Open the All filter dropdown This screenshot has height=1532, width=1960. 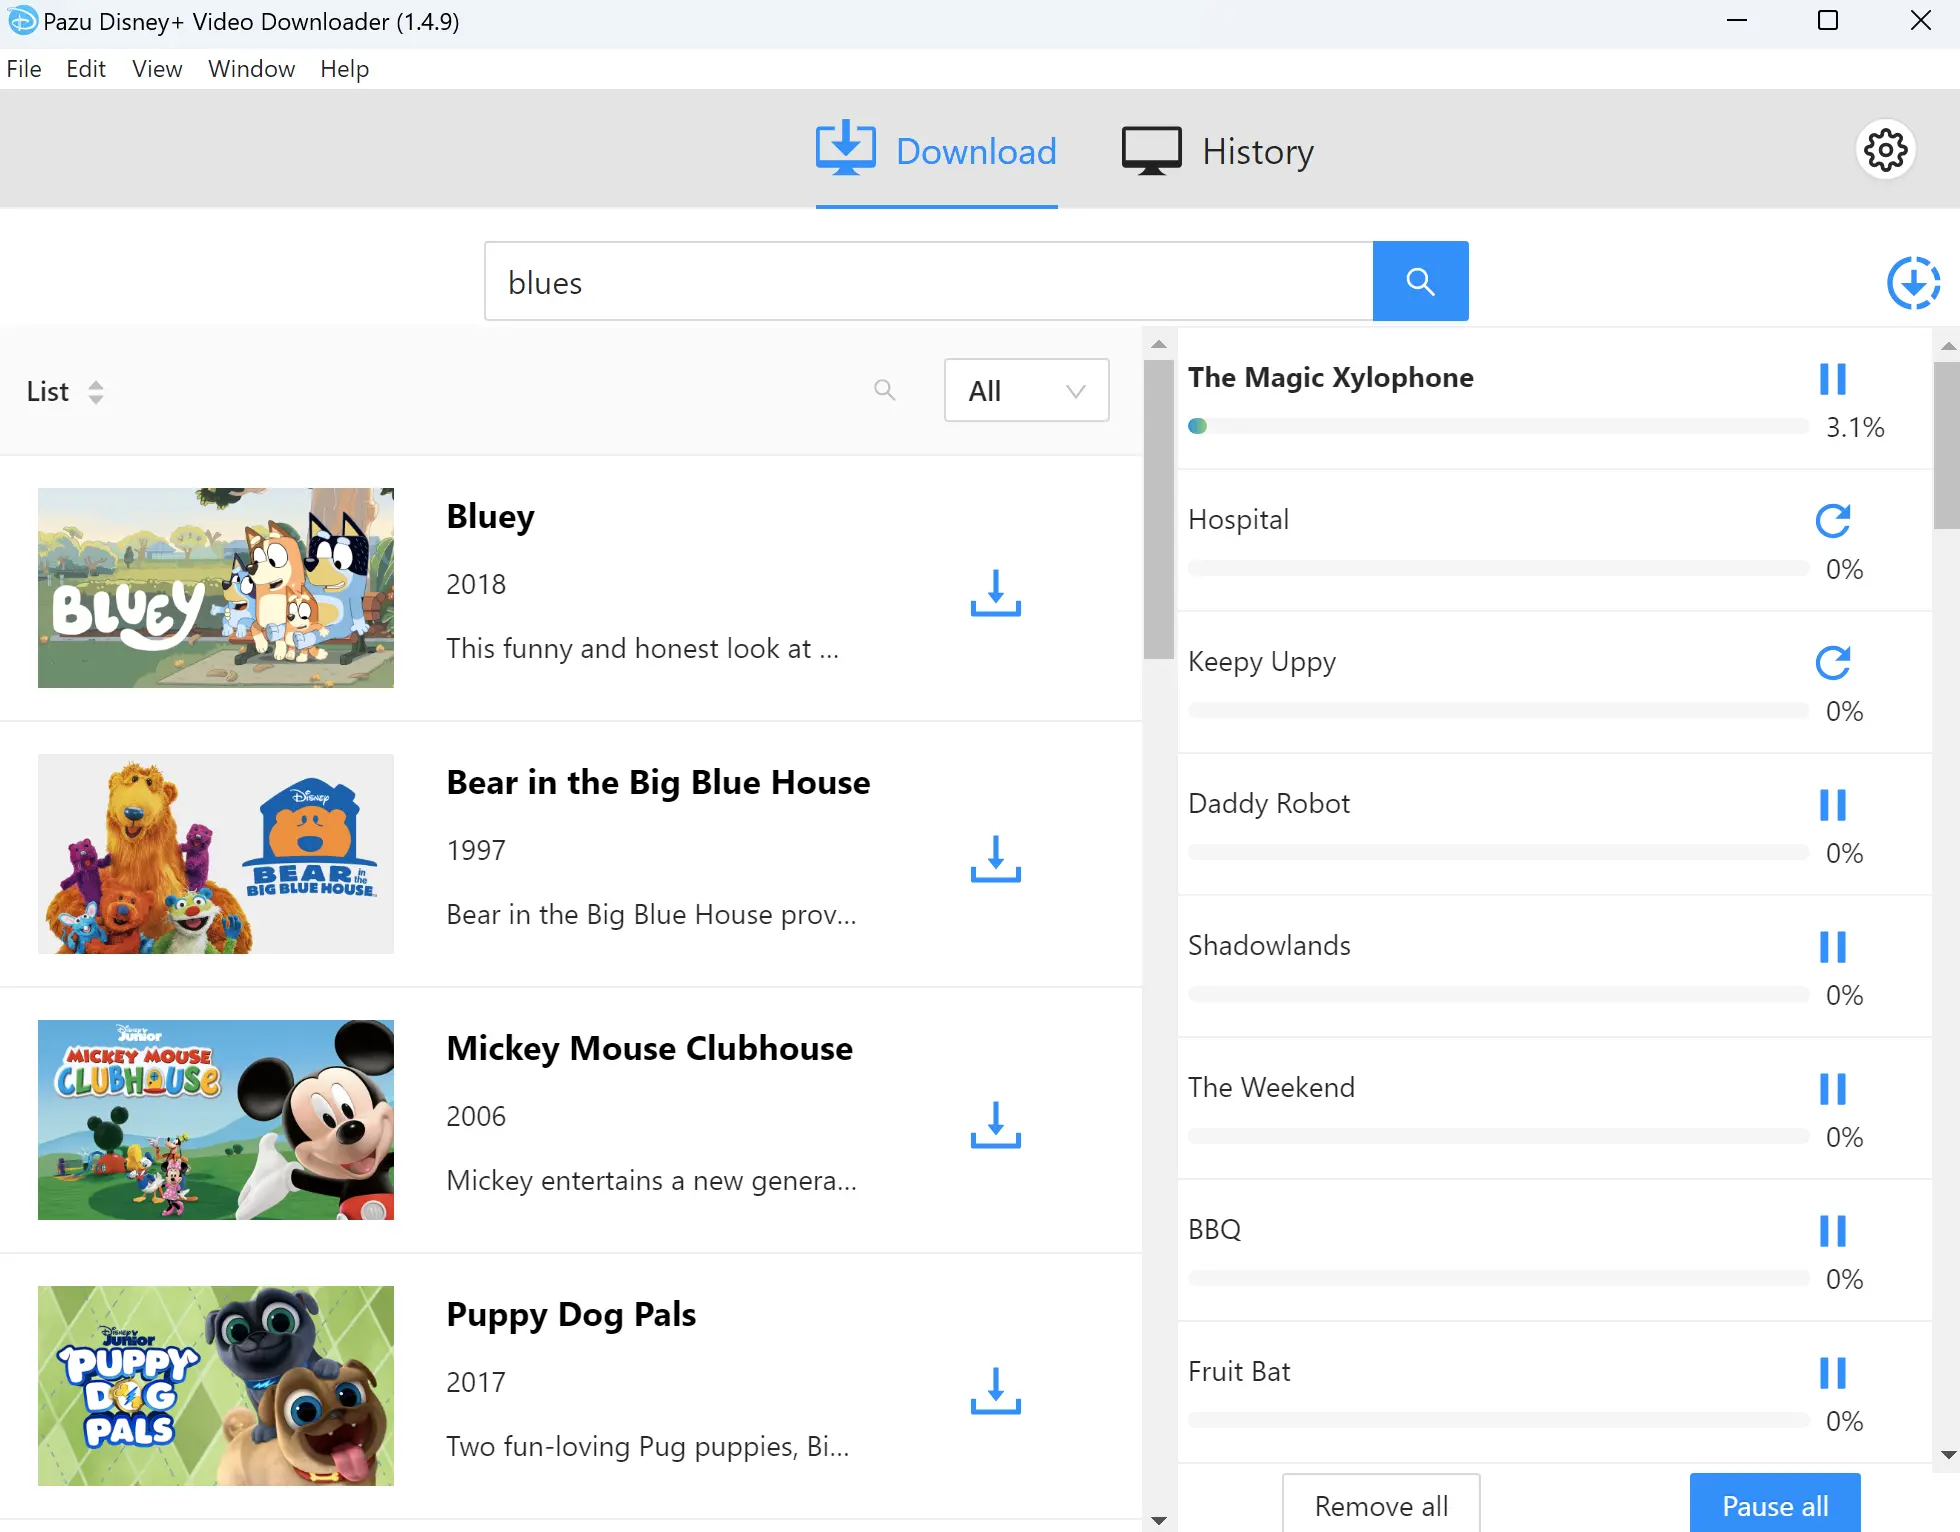(1026, 390)
